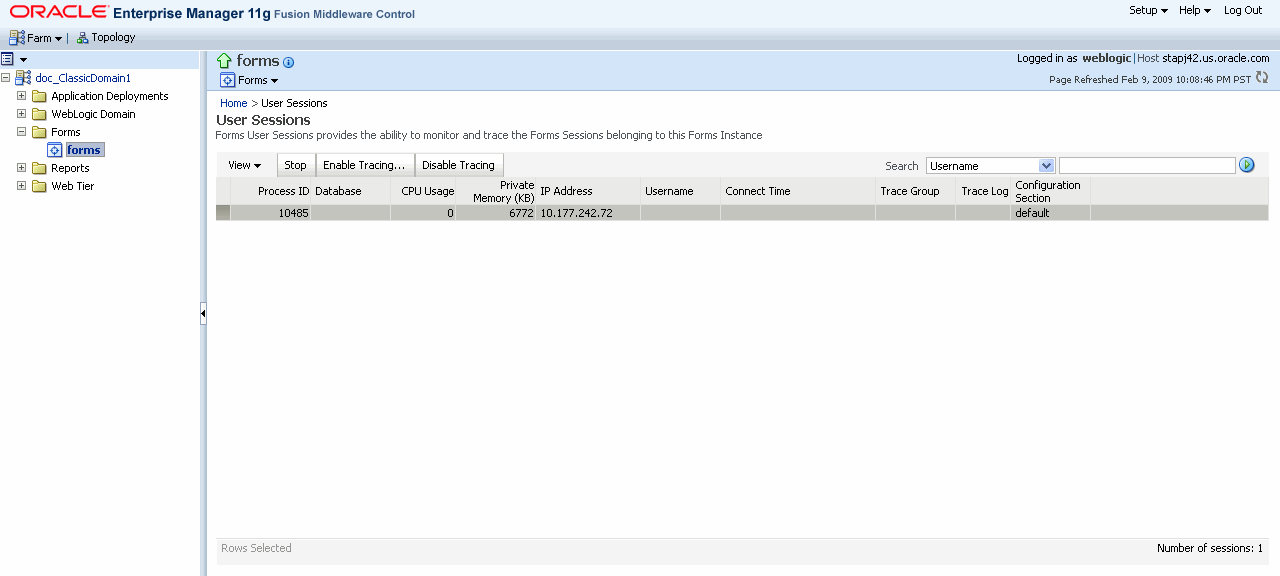
Task: Run search with the blue arrow icon
Action: (1246, 164)
